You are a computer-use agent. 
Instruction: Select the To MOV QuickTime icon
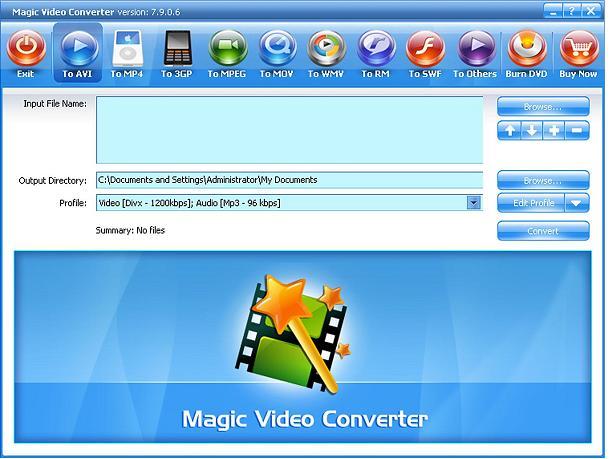click(x=277, y=48)
